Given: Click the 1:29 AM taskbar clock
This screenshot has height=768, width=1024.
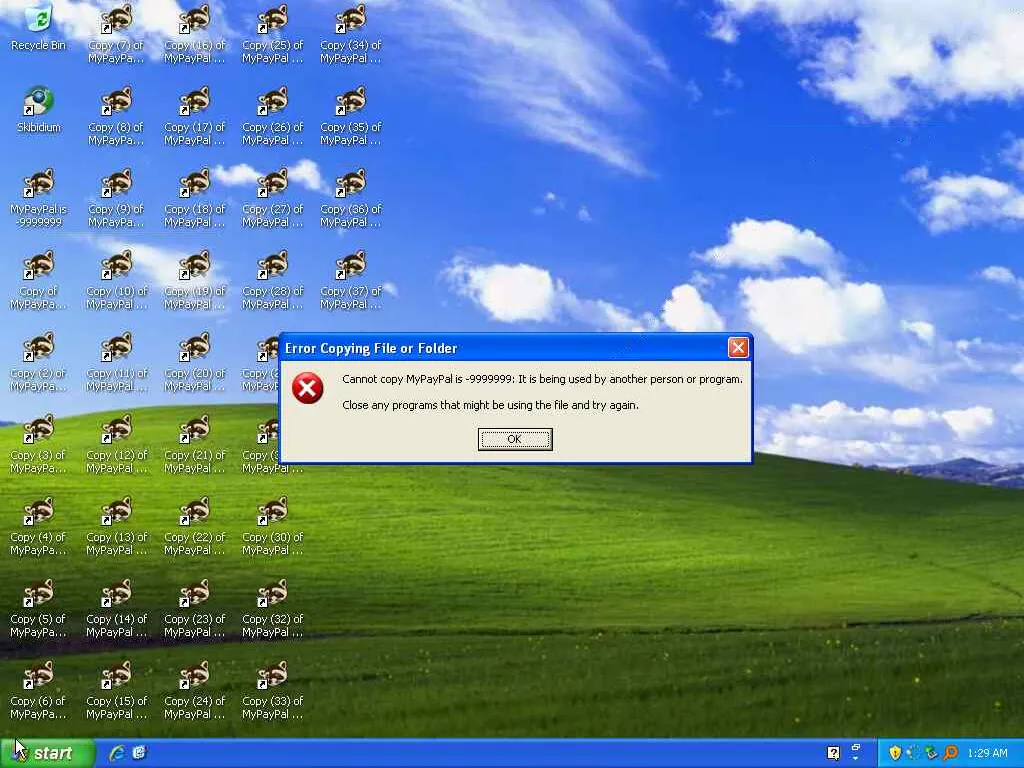Looking at the screenshot, I should point(987,753).
